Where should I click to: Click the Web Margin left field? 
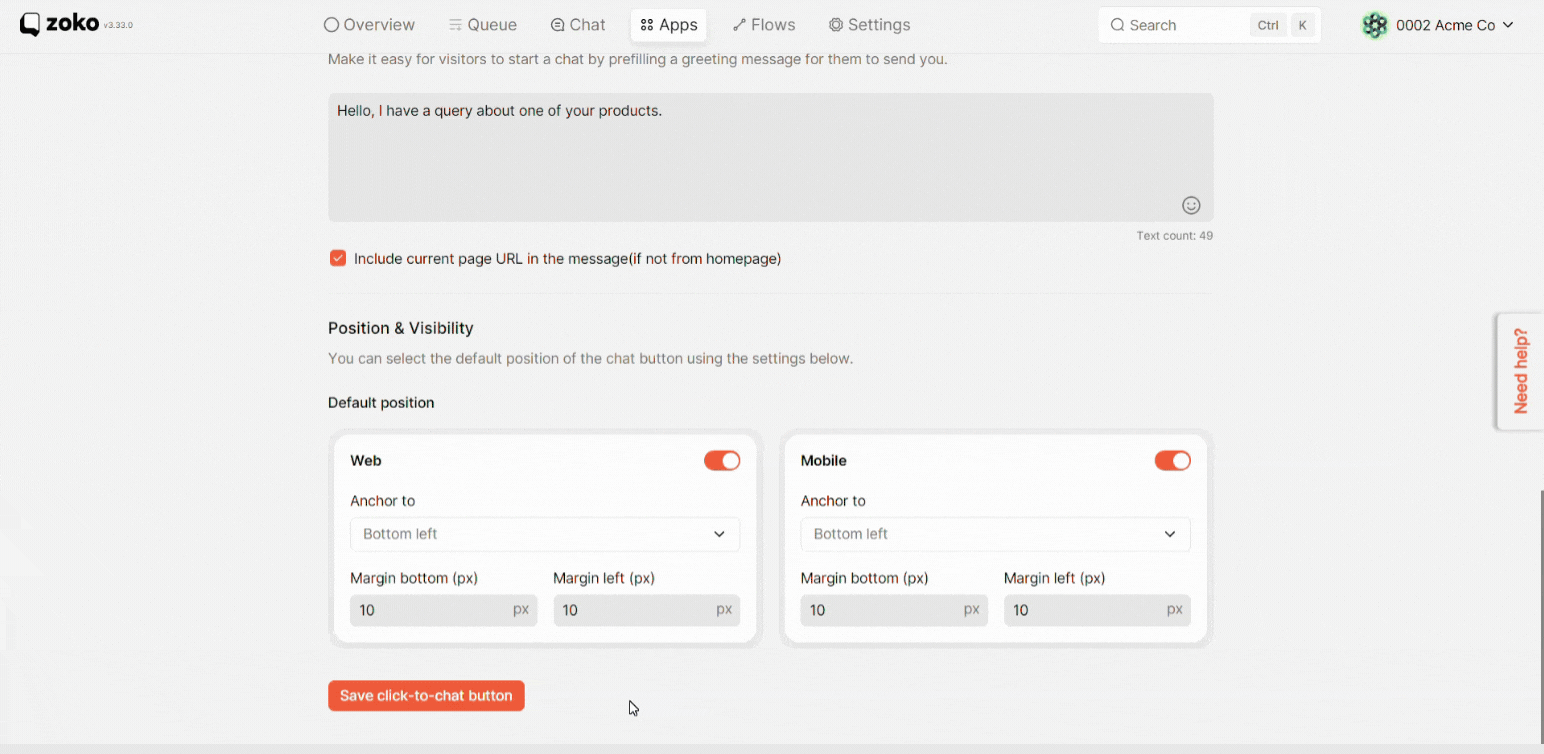click(646, 610)
